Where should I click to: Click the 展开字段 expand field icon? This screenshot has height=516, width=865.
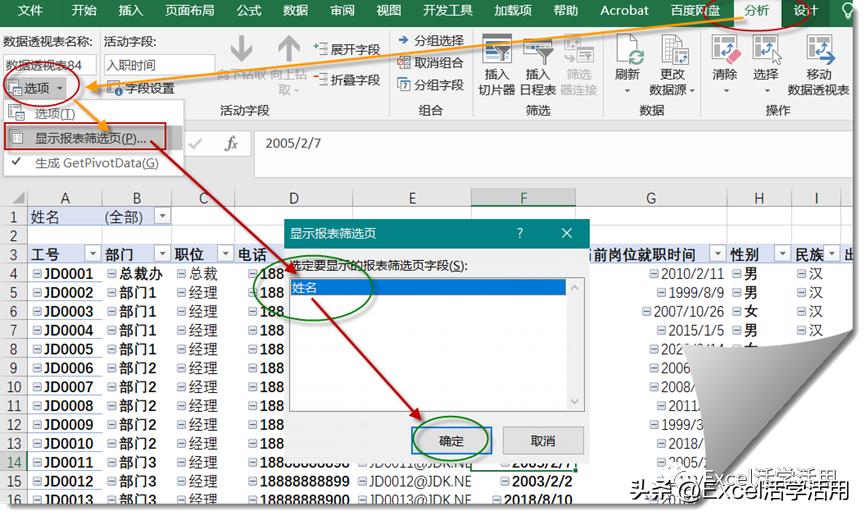pos(321,49)
